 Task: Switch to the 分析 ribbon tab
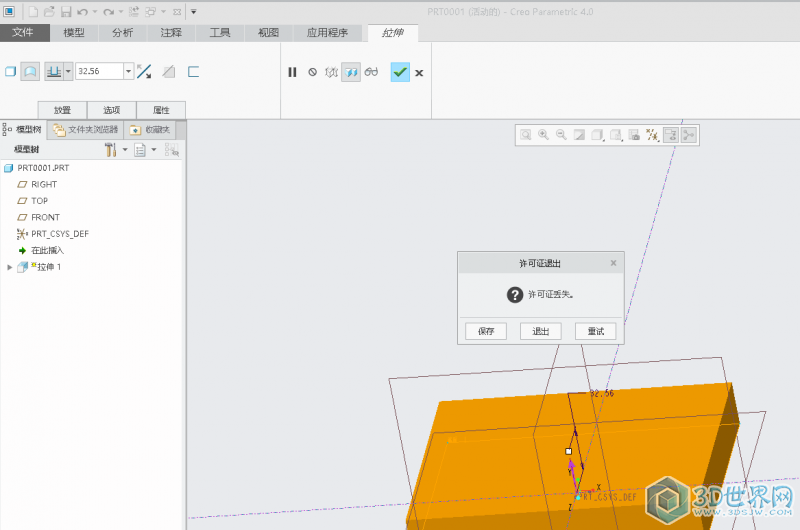(122, 33)
